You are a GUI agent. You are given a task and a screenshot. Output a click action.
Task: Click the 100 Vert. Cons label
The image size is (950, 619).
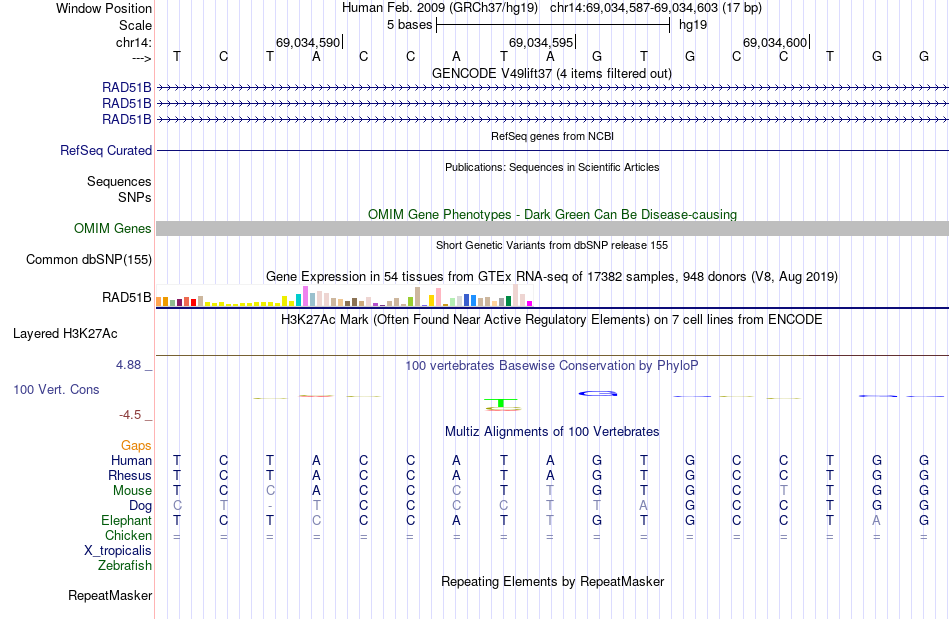[56, 390]
